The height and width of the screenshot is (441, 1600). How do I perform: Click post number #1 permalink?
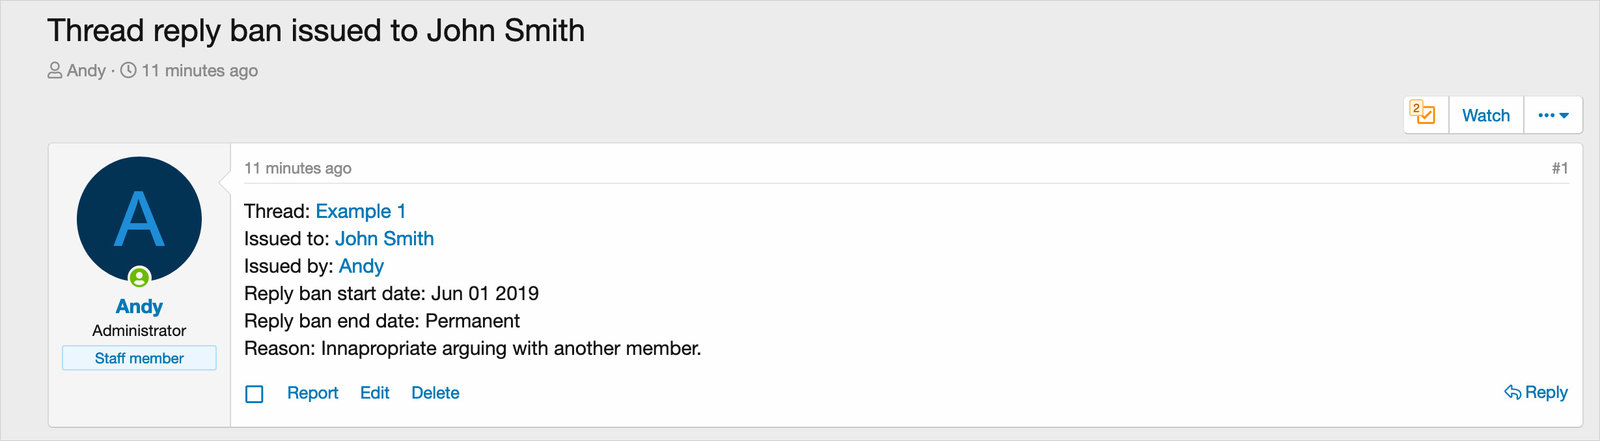click(x=1560, y=168)
